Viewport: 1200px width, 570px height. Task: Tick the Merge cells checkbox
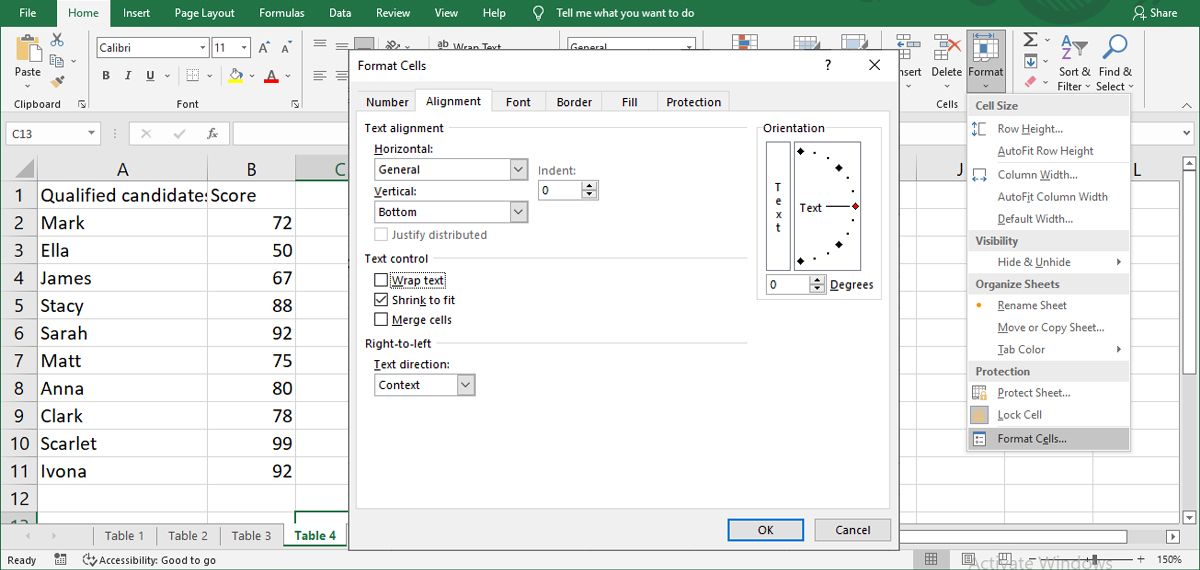click(381, 320)
